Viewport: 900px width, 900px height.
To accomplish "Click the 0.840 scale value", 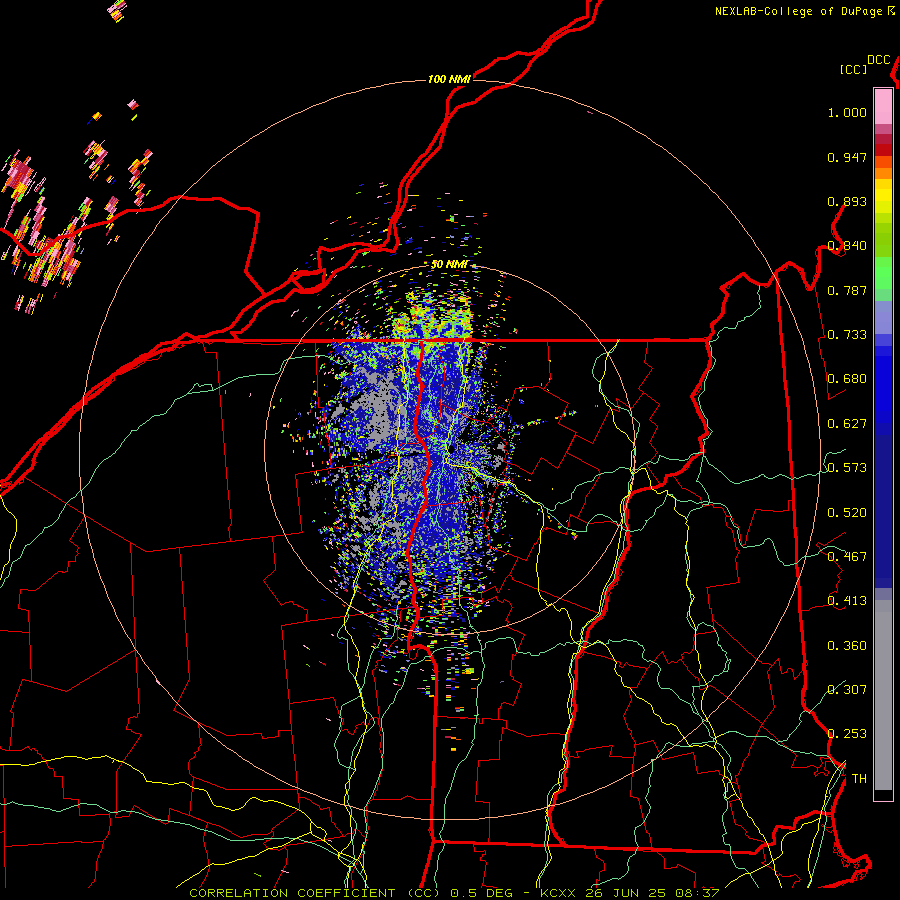I will coord(847,246).
